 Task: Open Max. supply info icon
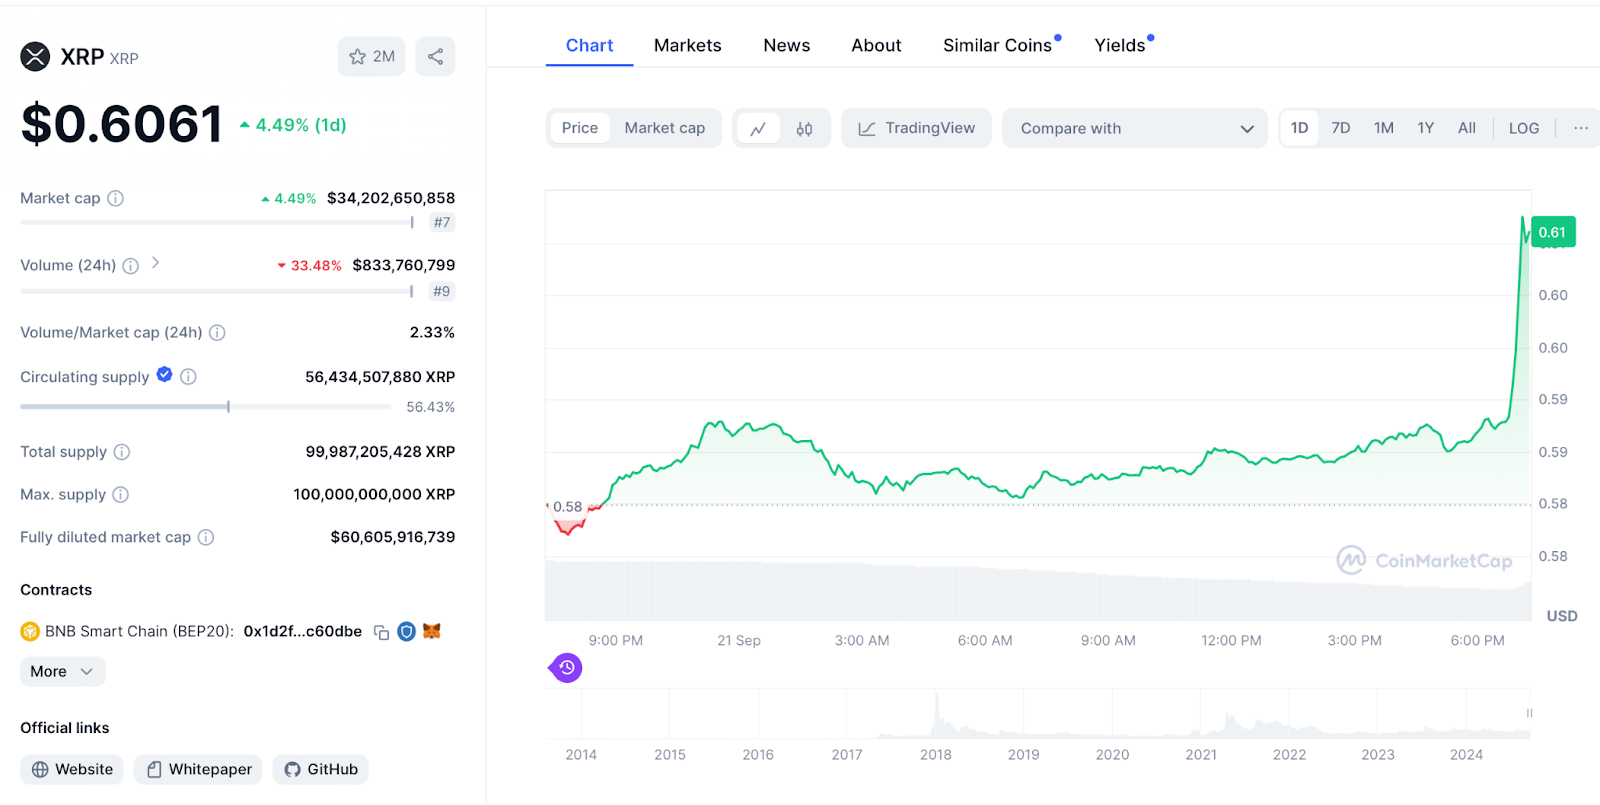pos(120,494)
